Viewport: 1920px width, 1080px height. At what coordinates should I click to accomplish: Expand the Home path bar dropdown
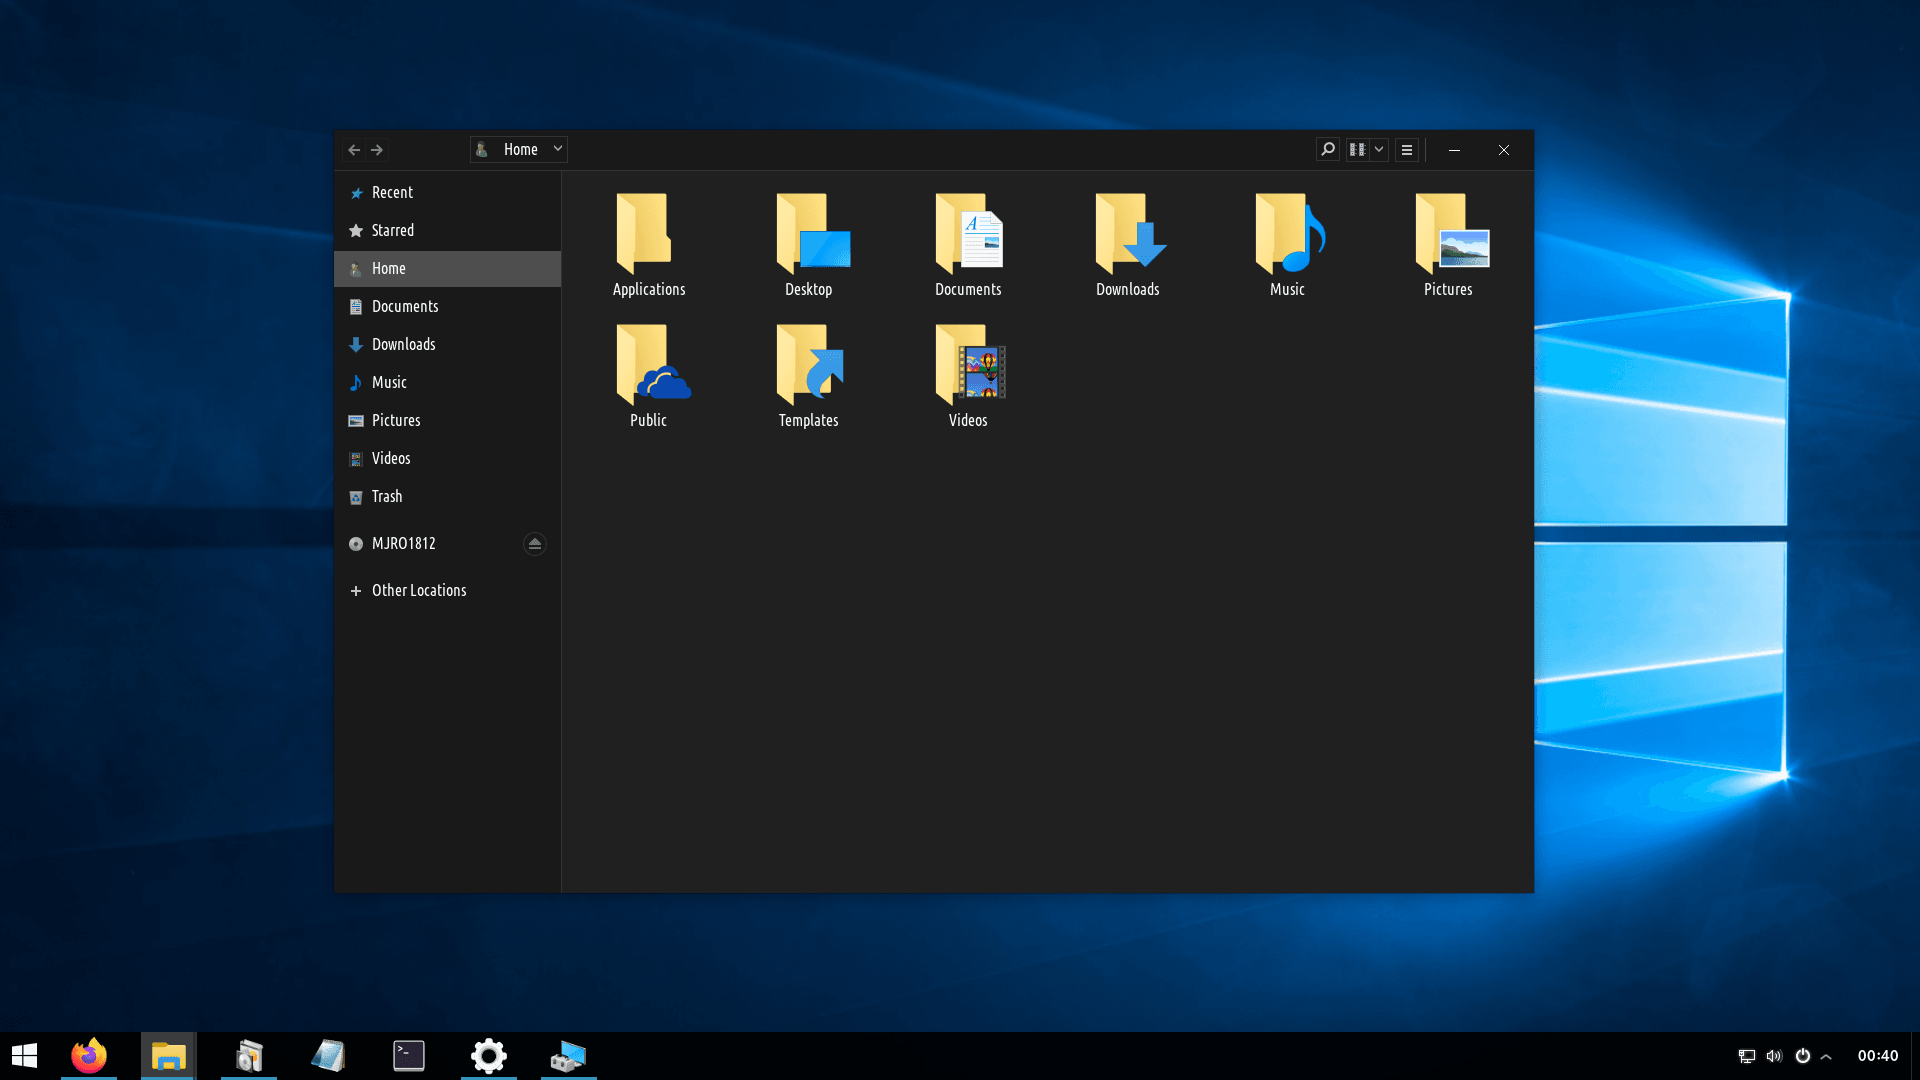pyautogui.click(x=558, y=149)
